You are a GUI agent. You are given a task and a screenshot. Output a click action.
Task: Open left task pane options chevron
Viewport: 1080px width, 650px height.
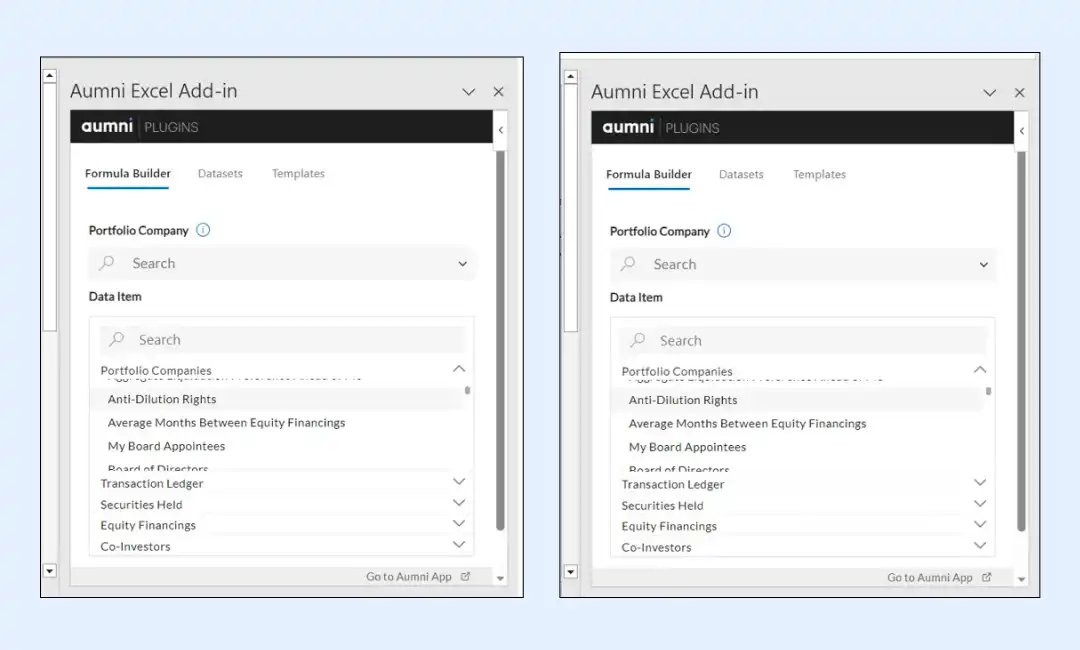[468, 92]
